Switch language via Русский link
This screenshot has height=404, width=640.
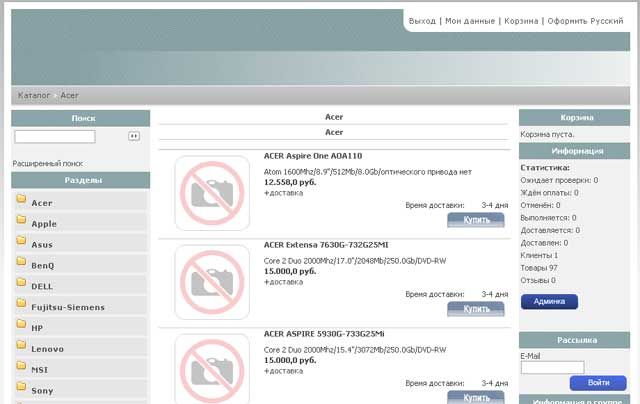pyautogui.click(x=607, y=21)
